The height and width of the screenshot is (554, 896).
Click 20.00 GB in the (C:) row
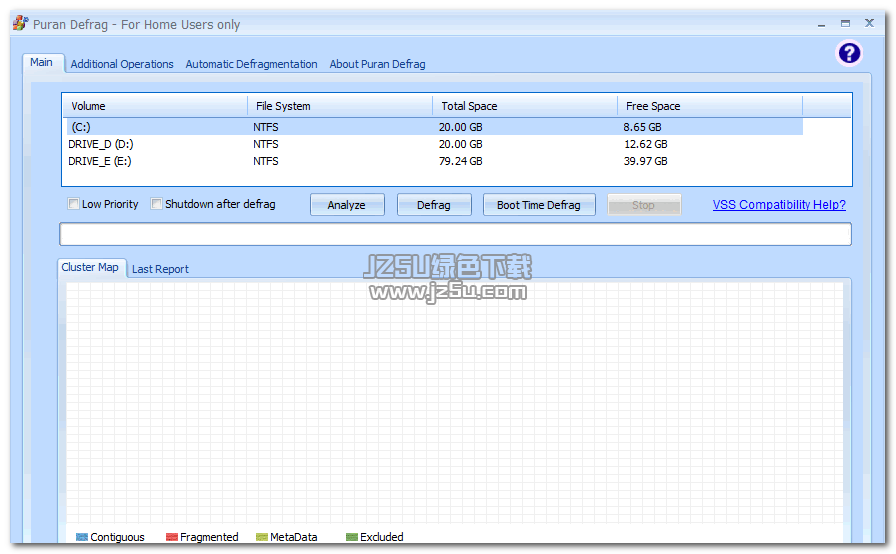tap(461, 127)
